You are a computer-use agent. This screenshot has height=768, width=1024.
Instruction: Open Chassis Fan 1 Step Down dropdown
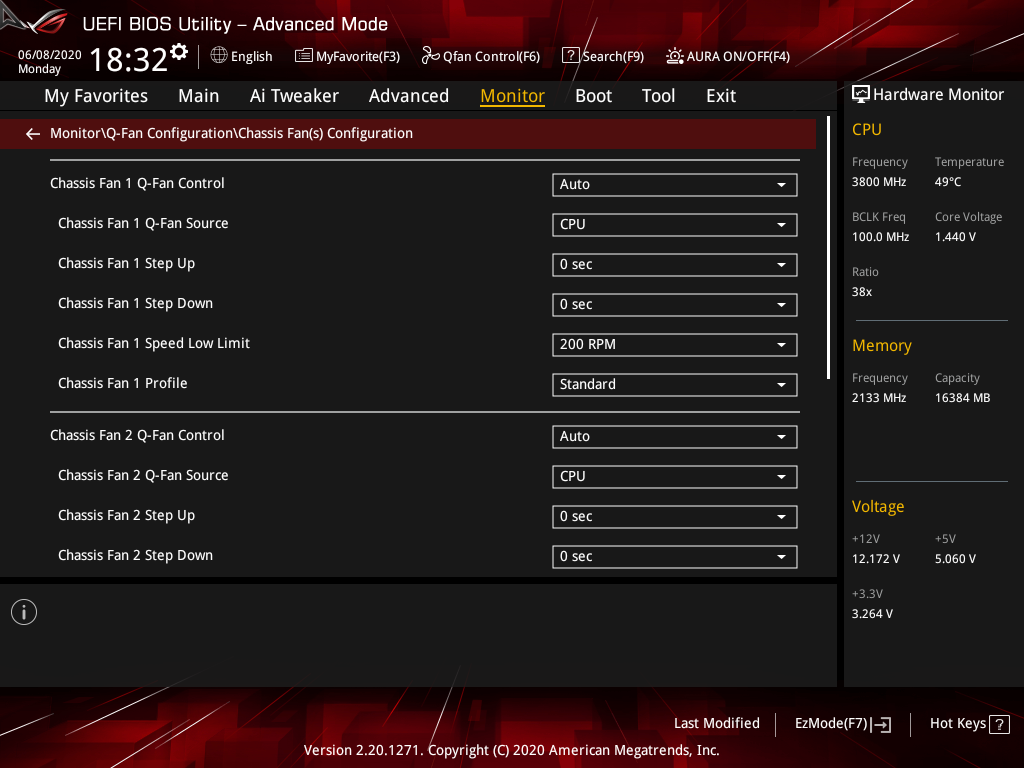[675, 305]
